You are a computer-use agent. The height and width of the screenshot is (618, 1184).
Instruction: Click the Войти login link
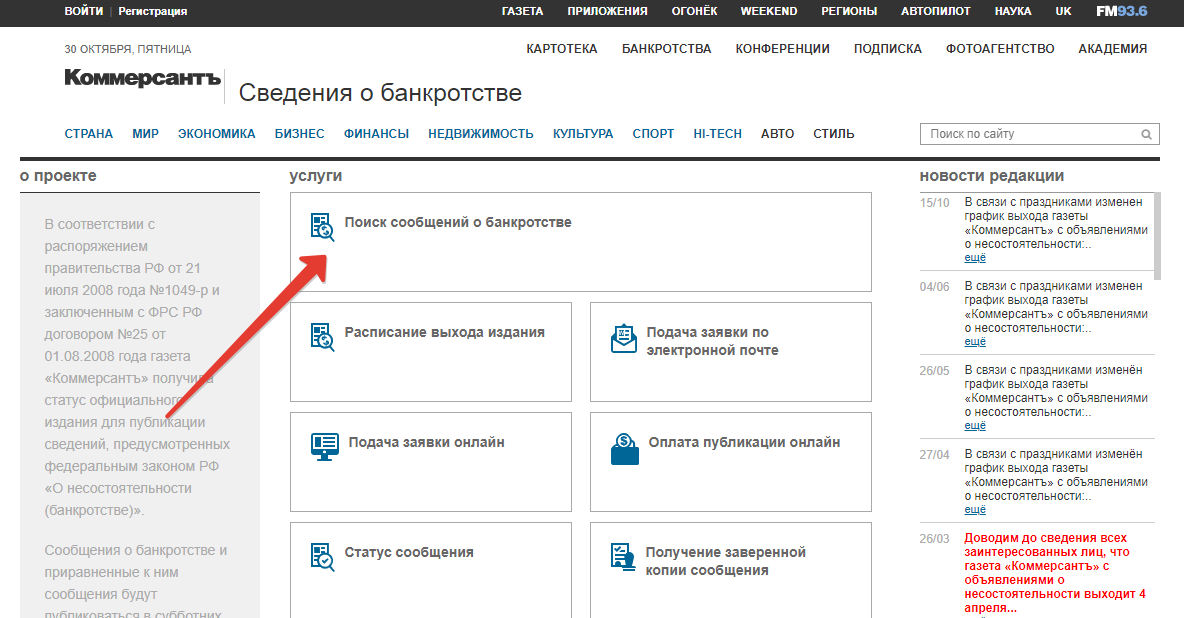tap(83, 11)
